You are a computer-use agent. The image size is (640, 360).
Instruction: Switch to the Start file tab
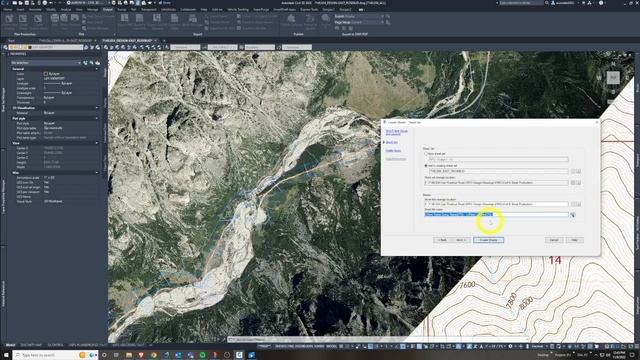(x=11, y=41)
